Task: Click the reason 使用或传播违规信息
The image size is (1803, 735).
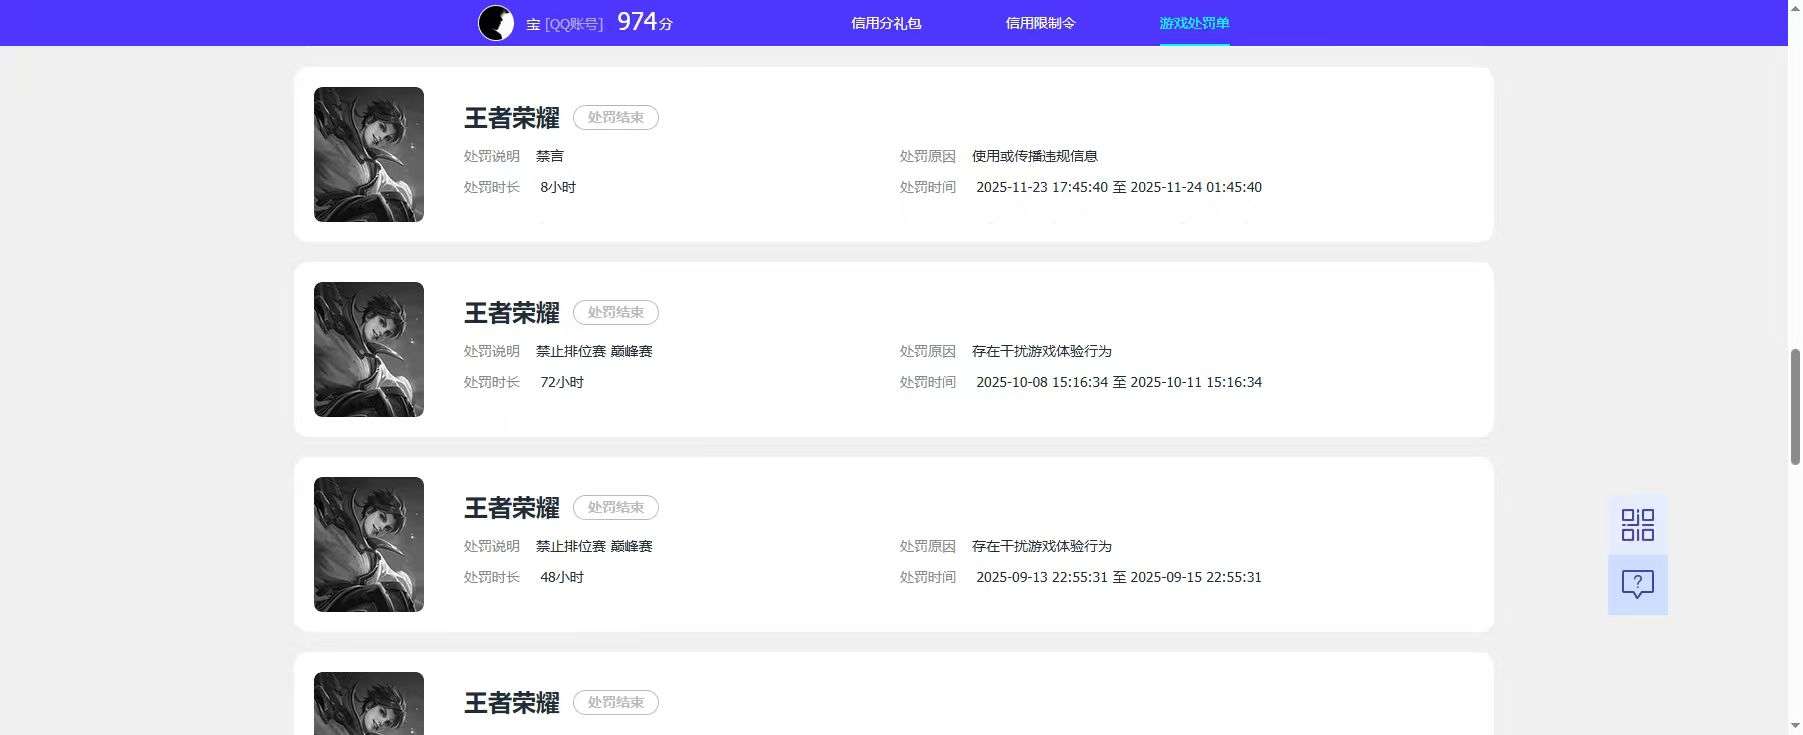Action: [1035, 156]
